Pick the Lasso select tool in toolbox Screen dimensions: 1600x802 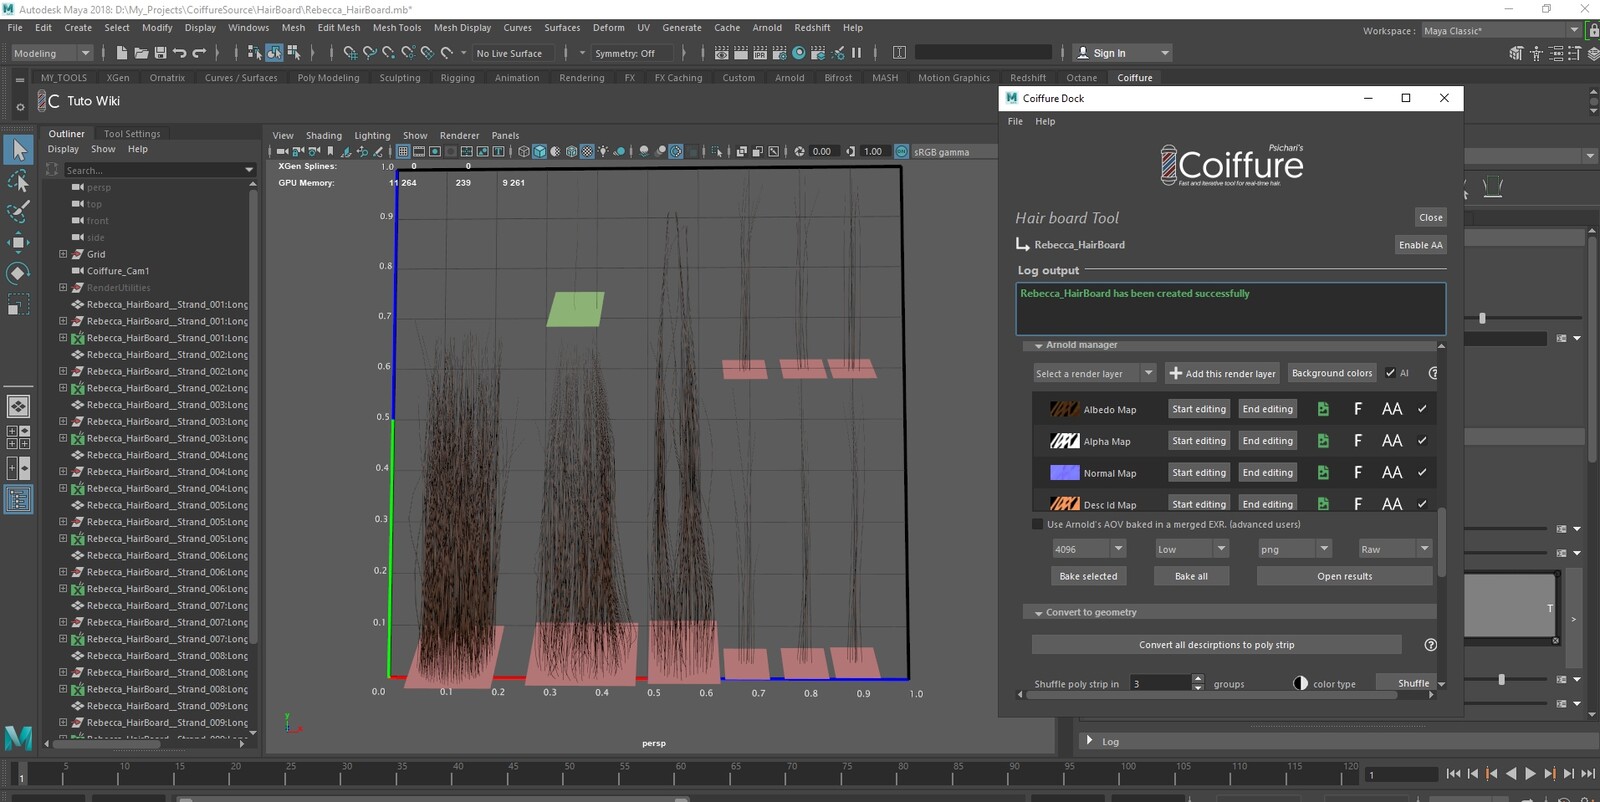pos(18,180)
